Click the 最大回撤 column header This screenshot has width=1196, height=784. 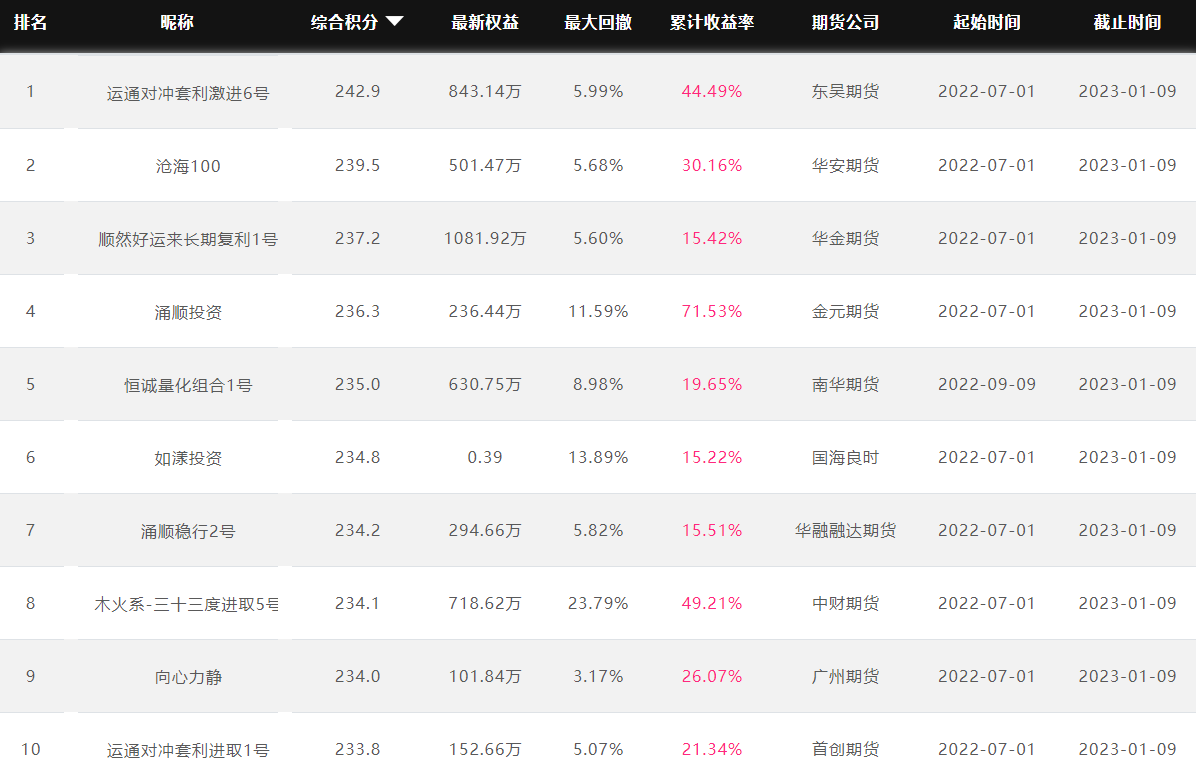click(598, 22)
